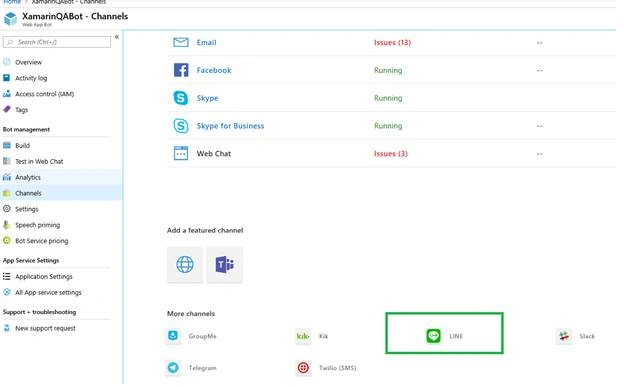Collapse the sidebar with the double chevron
Image resolution: width=624 pixels, height=387 pixels.
click(x=117, y=37)
